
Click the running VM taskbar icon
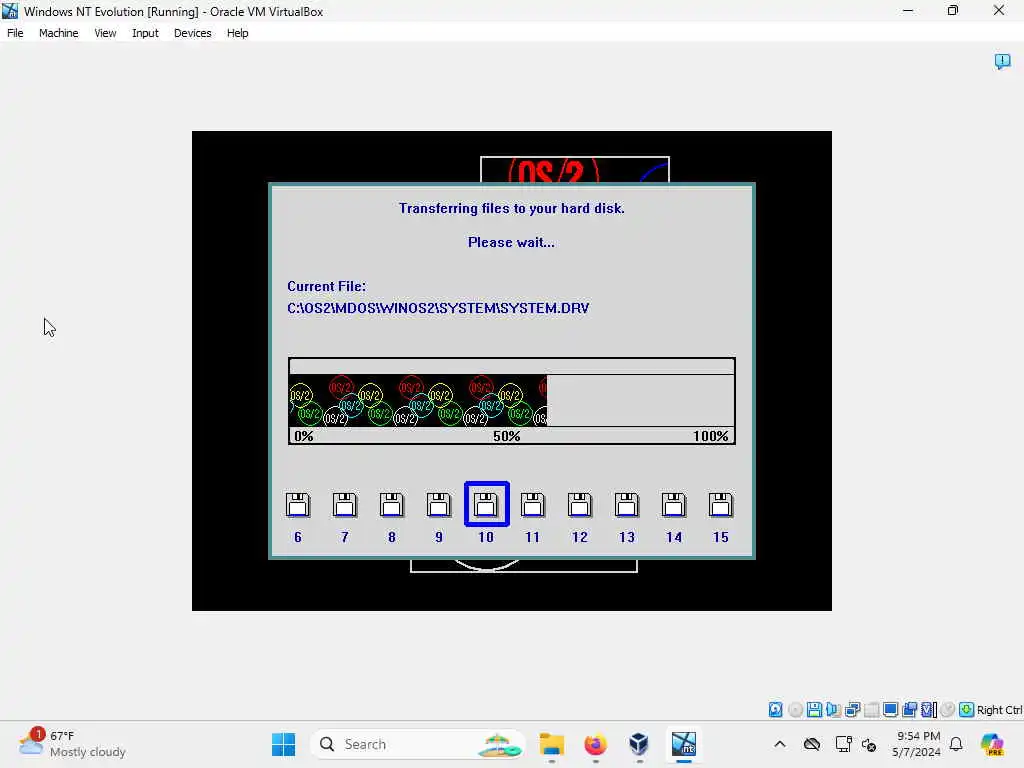[x=684, y=744]
